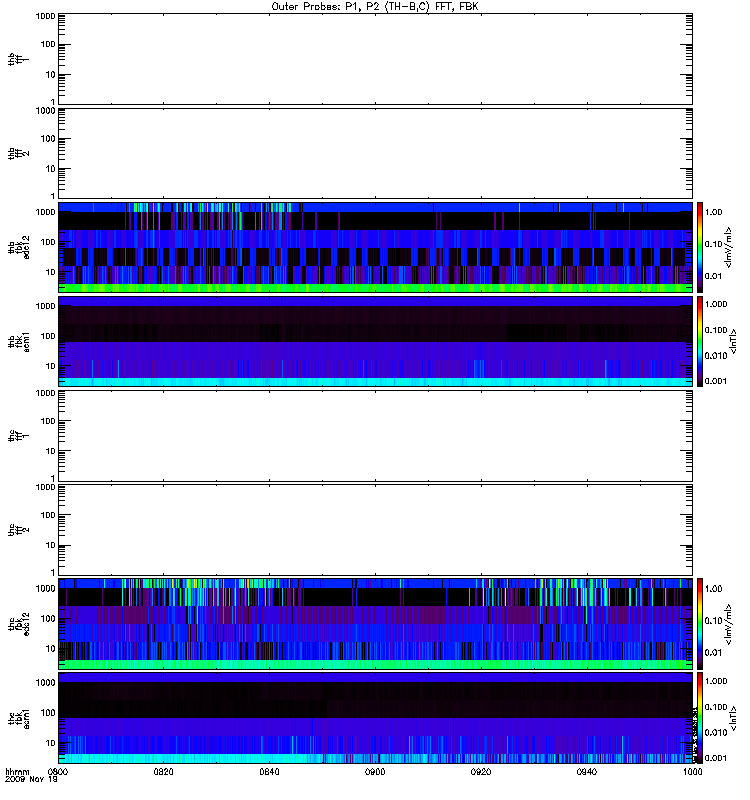Click the 0.001 tick on thc scm1 color bar
750x800 pixels.
716,758
